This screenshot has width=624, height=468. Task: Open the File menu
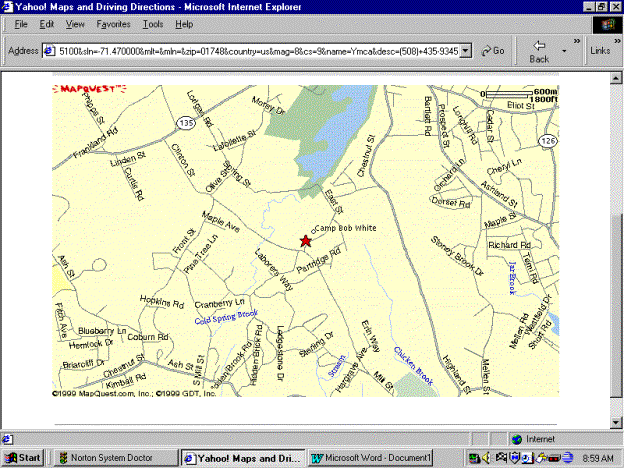tap(21, 24)
